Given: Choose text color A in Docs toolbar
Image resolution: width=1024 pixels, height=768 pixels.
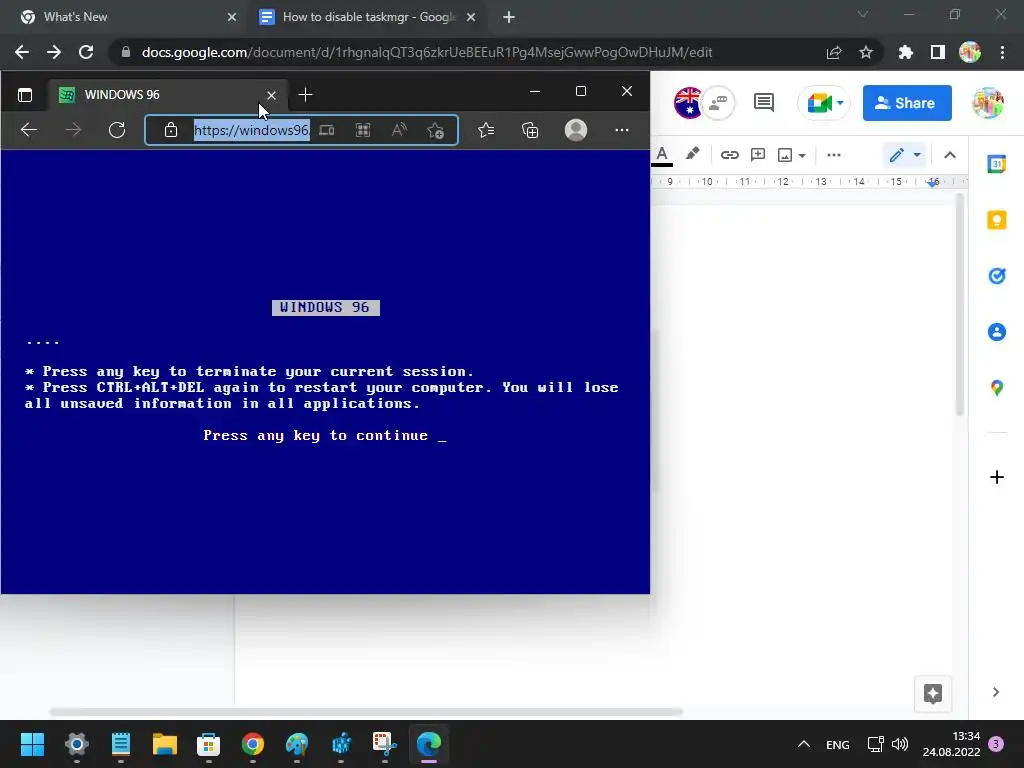Looking at the screenshot, I should 662,155.
